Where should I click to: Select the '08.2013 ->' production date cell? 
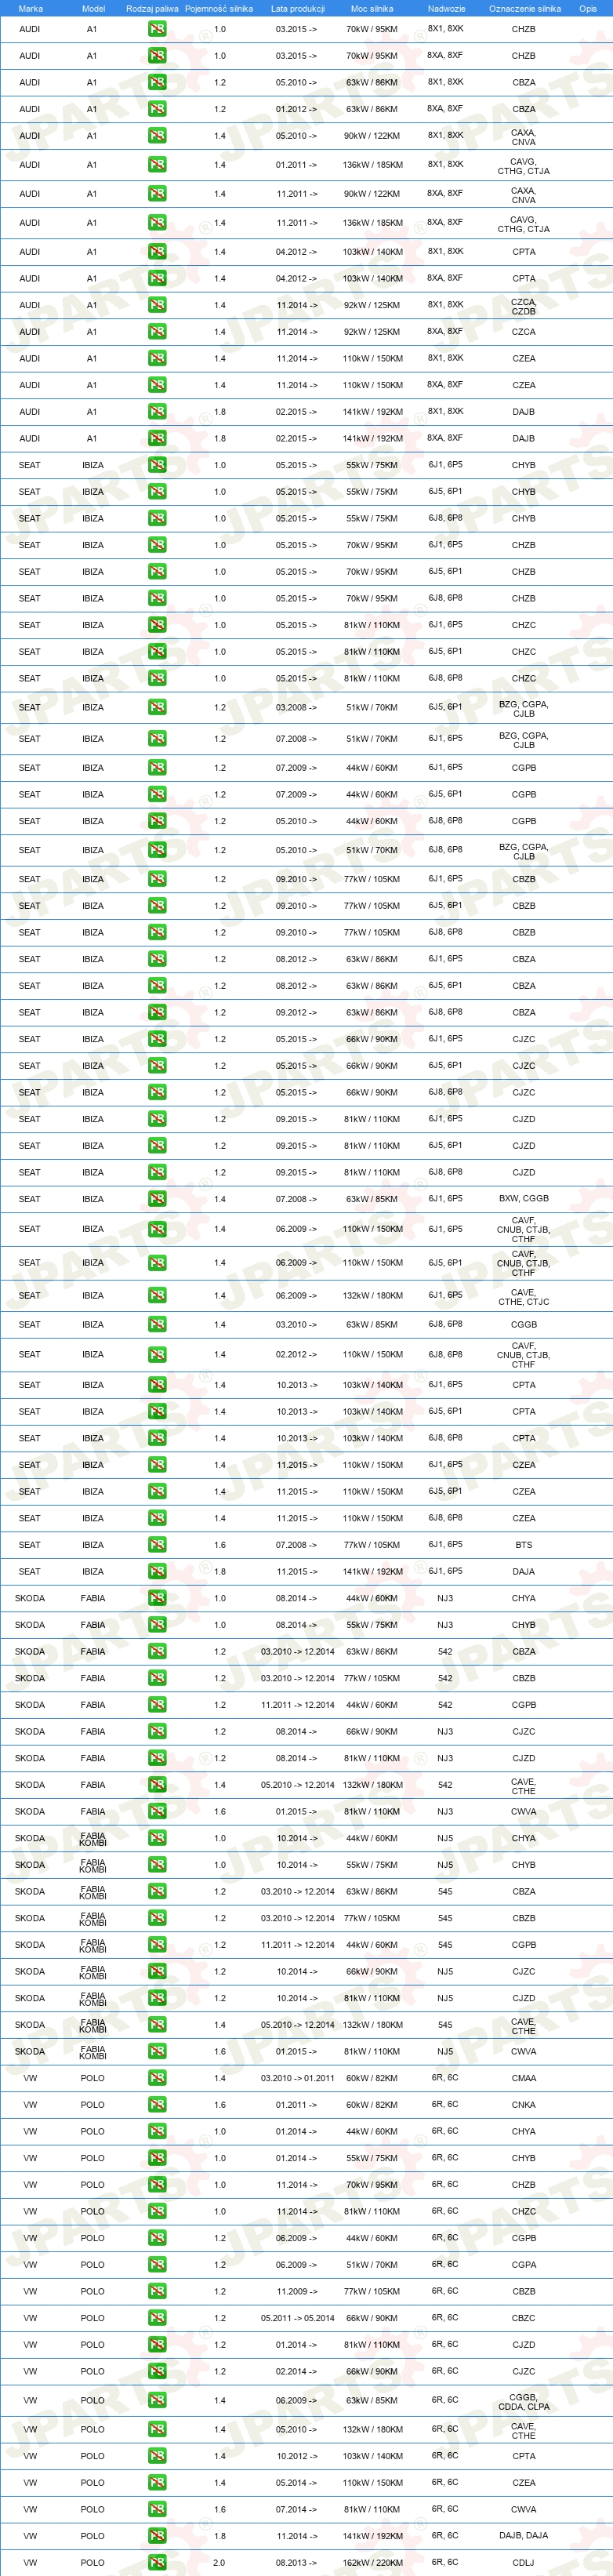(x=297, y=2563)
